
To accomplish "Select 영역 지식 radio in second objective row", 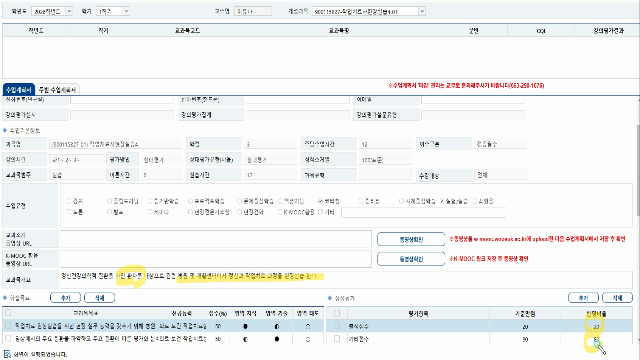I will [x=245, y=339].
